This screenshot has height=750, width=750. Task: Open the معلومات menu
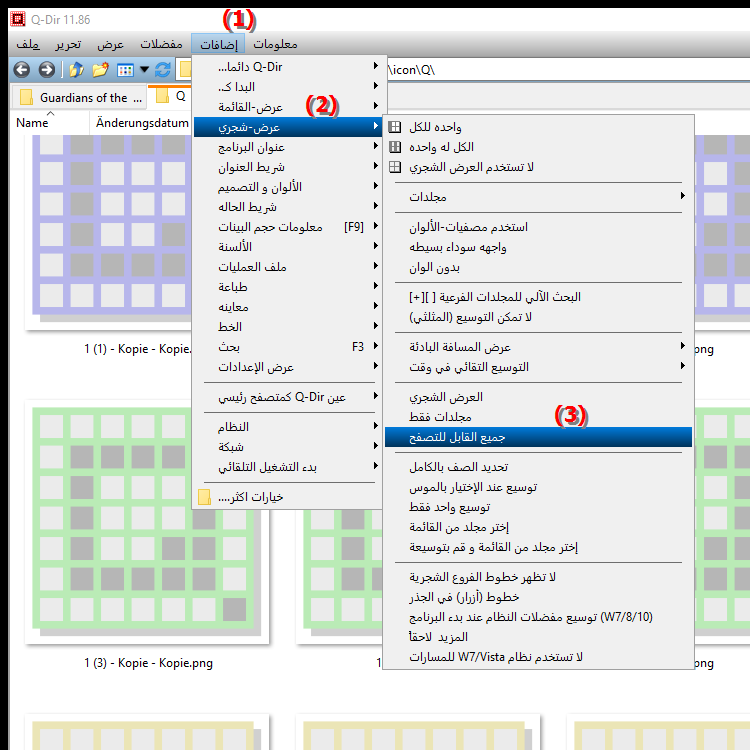pos(275,44)
